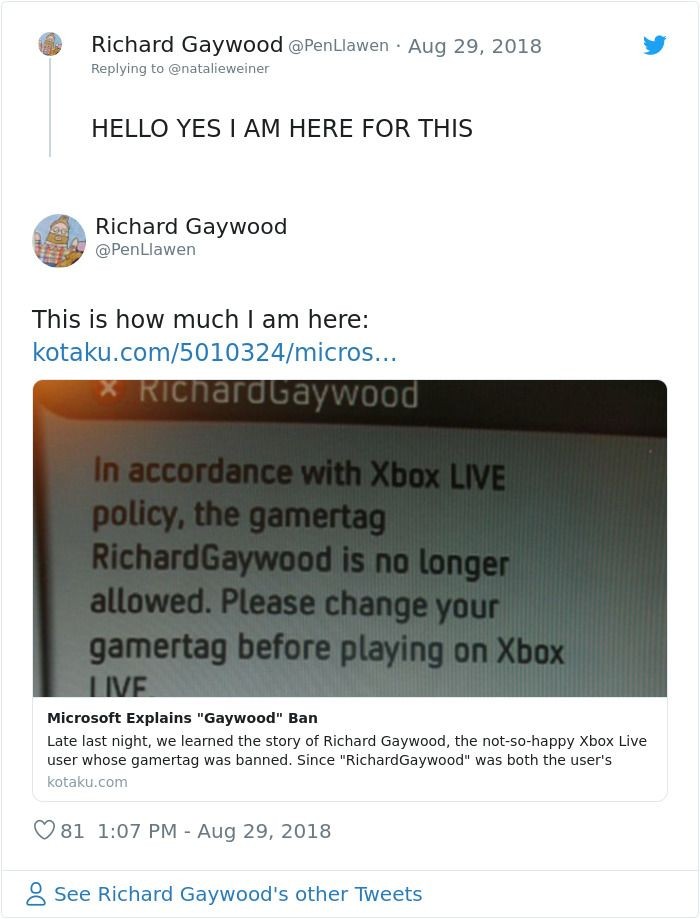Image resolution: width=700 pixels, height=919 pixels.
Task: Open @PenLlawen handle in the reply header
Action: pyautogui.click(x=338, y=46)
